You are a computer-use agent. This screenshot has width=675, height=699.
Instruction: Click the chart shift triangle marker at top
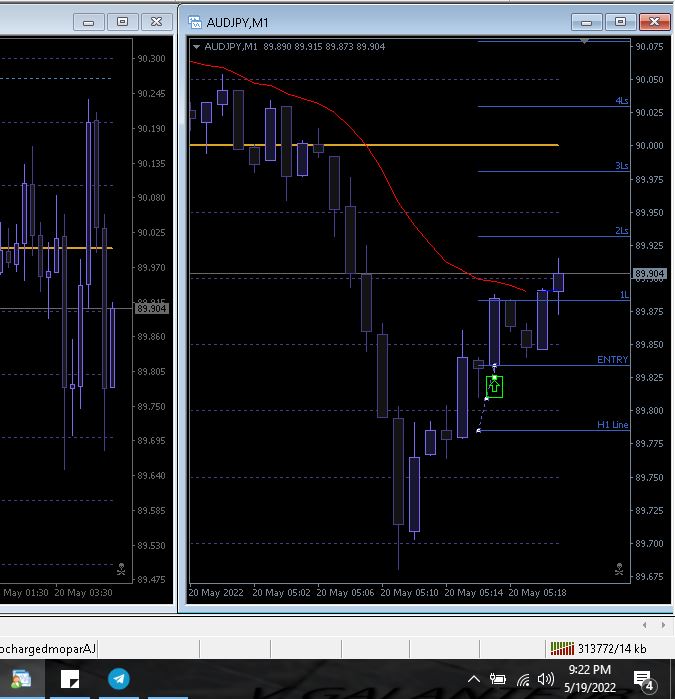[584, 41]
